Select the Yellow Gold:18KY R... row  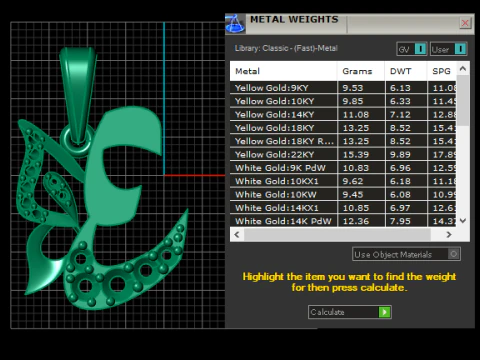coord(343,141)
